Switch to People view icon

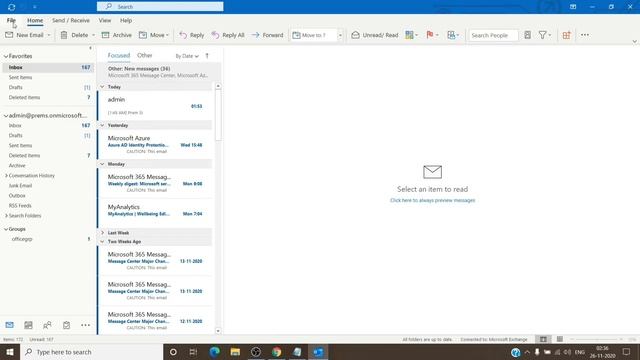click(47, 325)
